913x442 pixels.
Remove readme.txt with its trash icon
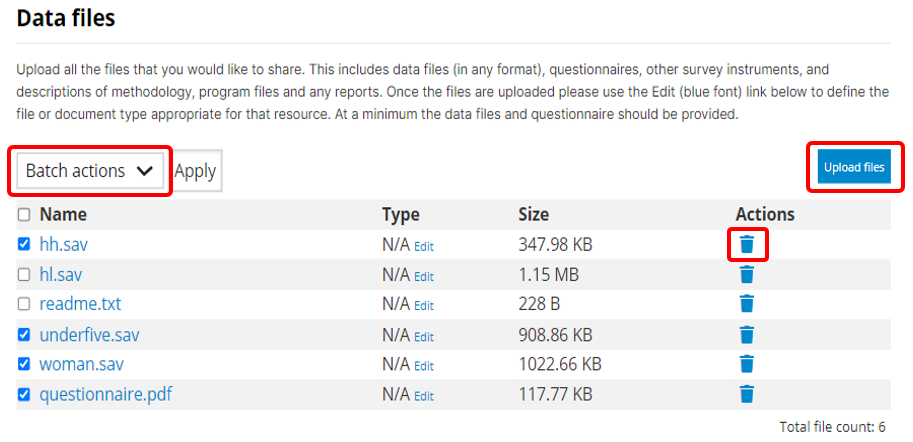[746, 303]
